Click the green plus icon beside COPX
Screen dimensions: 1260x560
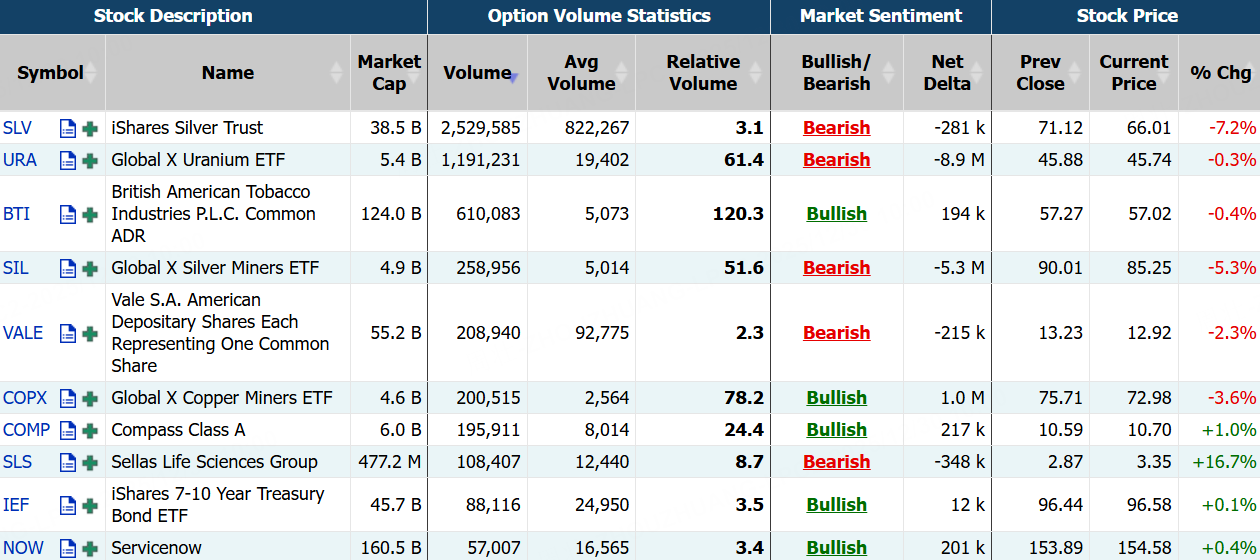pos(90,398)
